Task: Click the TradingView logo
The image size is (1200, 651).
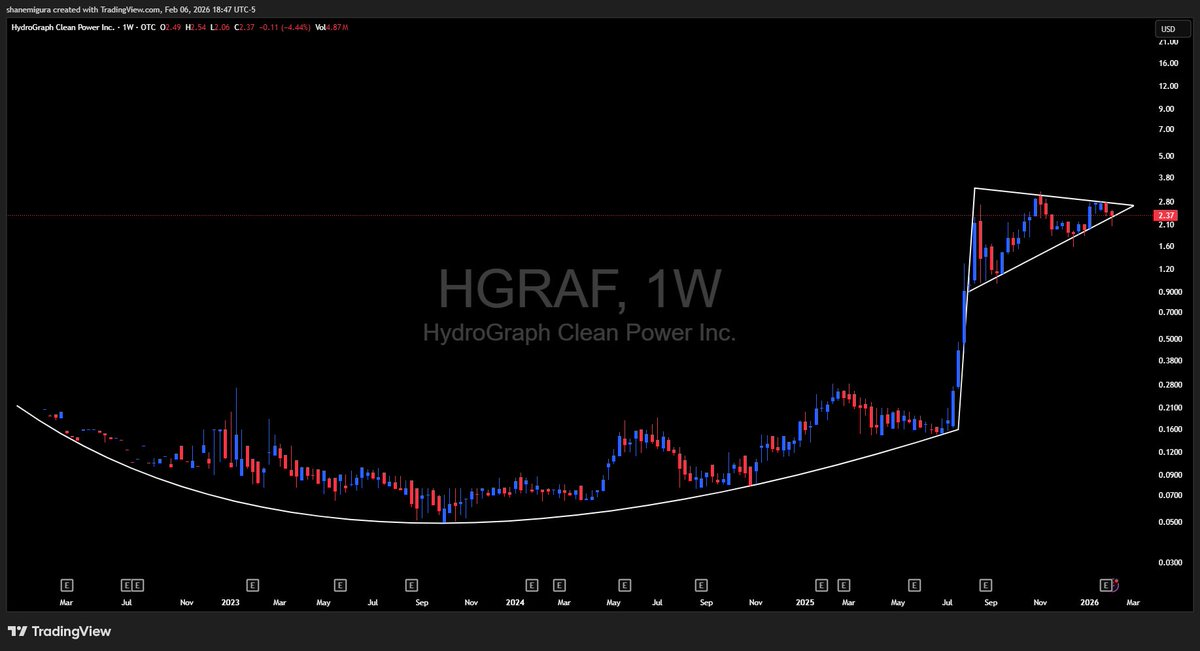Action: [x=59, y=632]
